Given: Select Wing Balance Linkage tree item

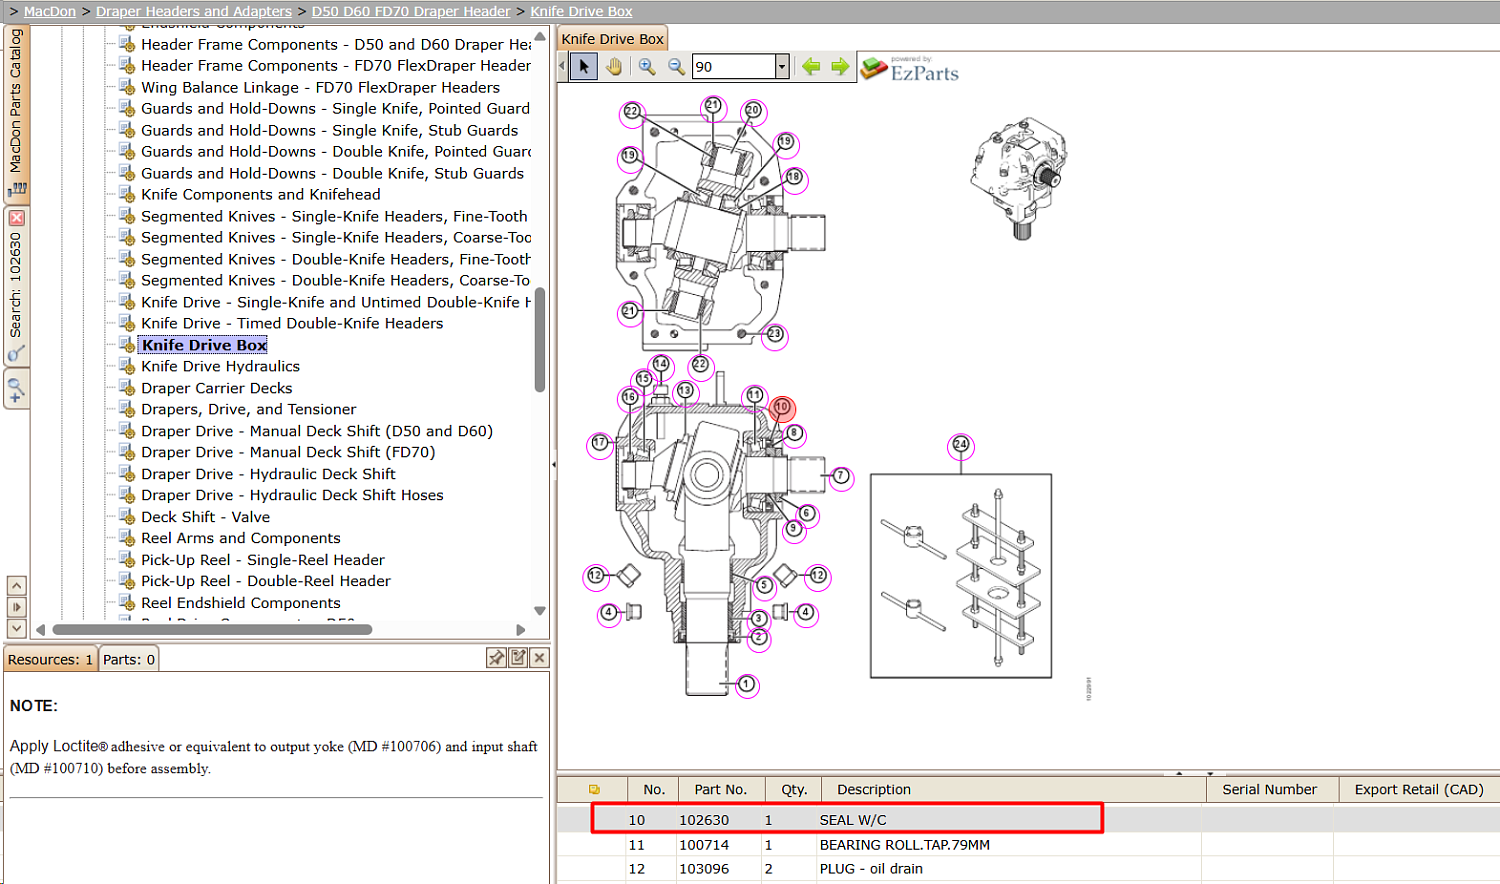Looking at the screenshot, I should pyautogui.click(x=320, y=88).
